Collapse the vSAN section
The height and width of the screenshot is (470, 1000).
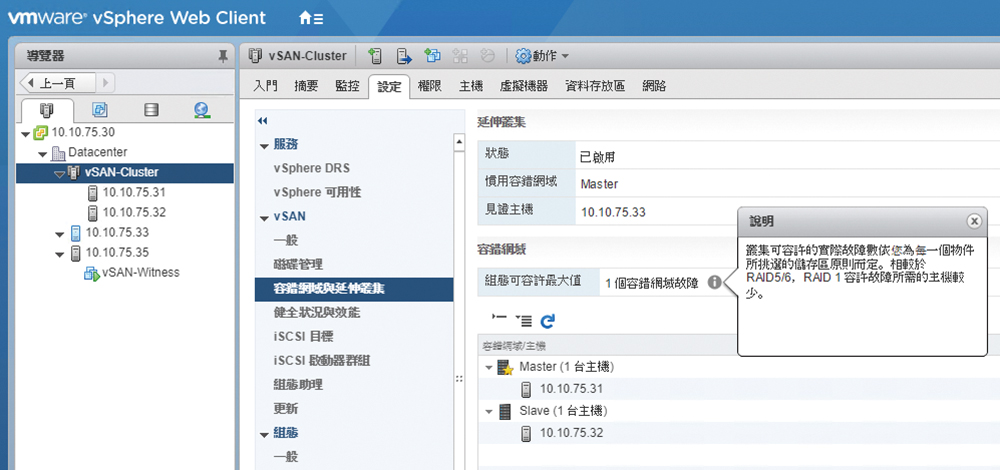pyautogui.click(x=264, y=218)
